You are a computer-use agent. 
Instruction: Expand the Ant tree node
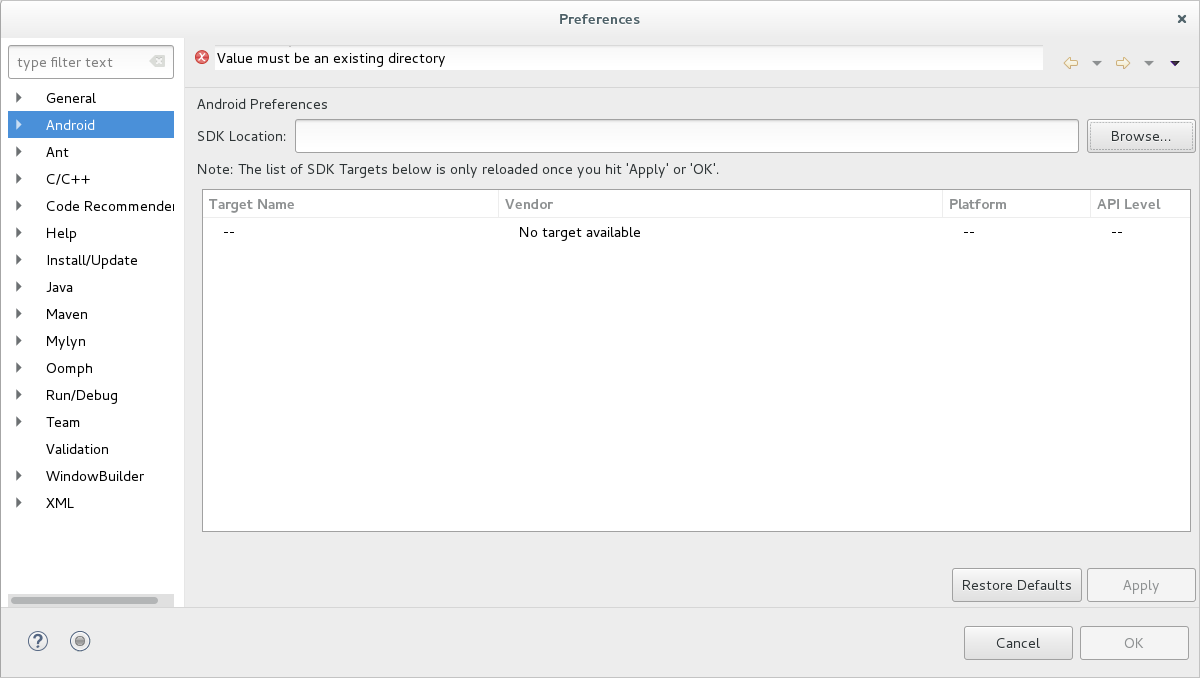click(19, 152)
